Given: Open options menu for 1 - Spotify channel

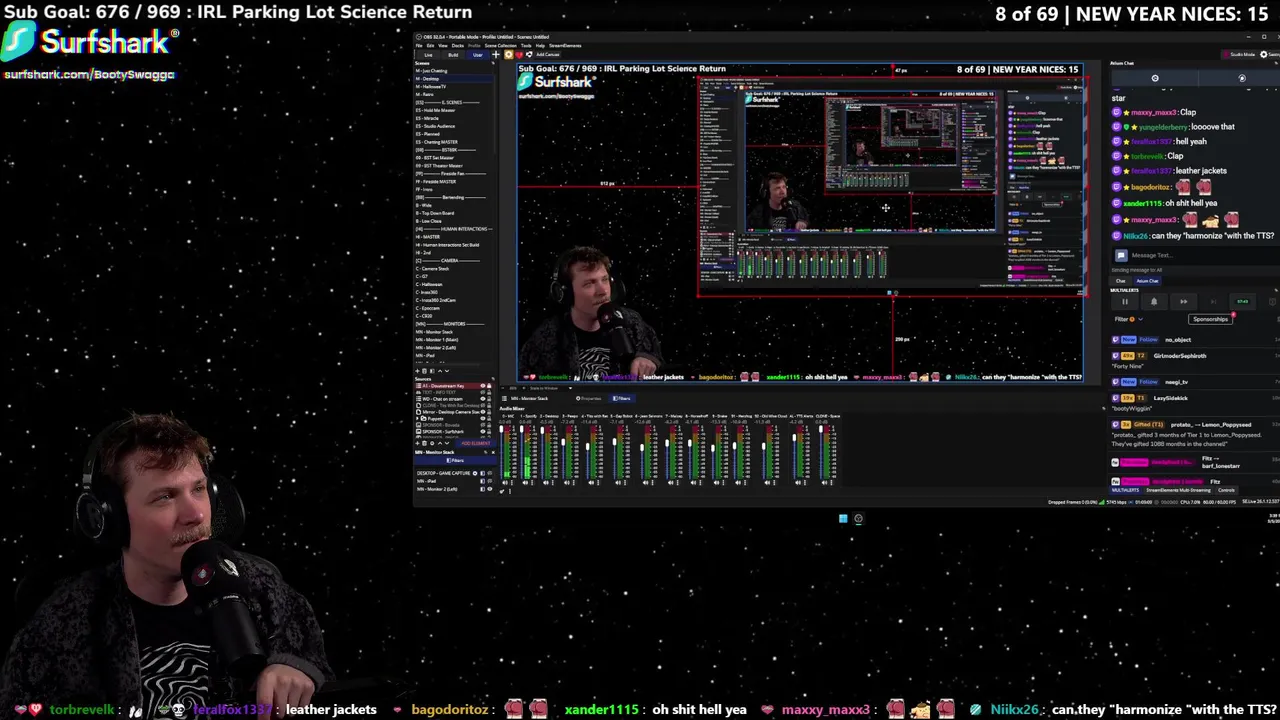Looking at the screenshot, I should point(532,483).
